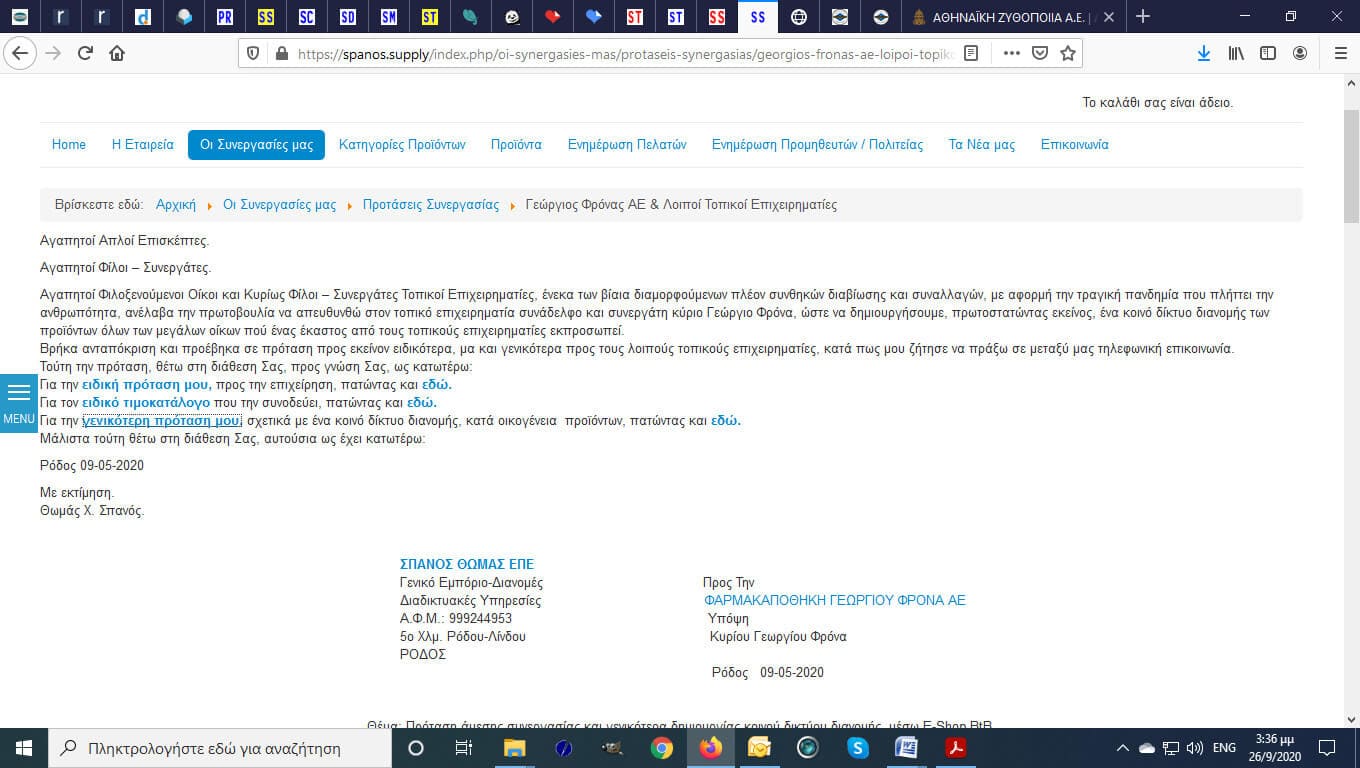Show the sidebars
The height and width of the screenshot is (768, 1360).
pyautogui.click(x=1268, y=53)
